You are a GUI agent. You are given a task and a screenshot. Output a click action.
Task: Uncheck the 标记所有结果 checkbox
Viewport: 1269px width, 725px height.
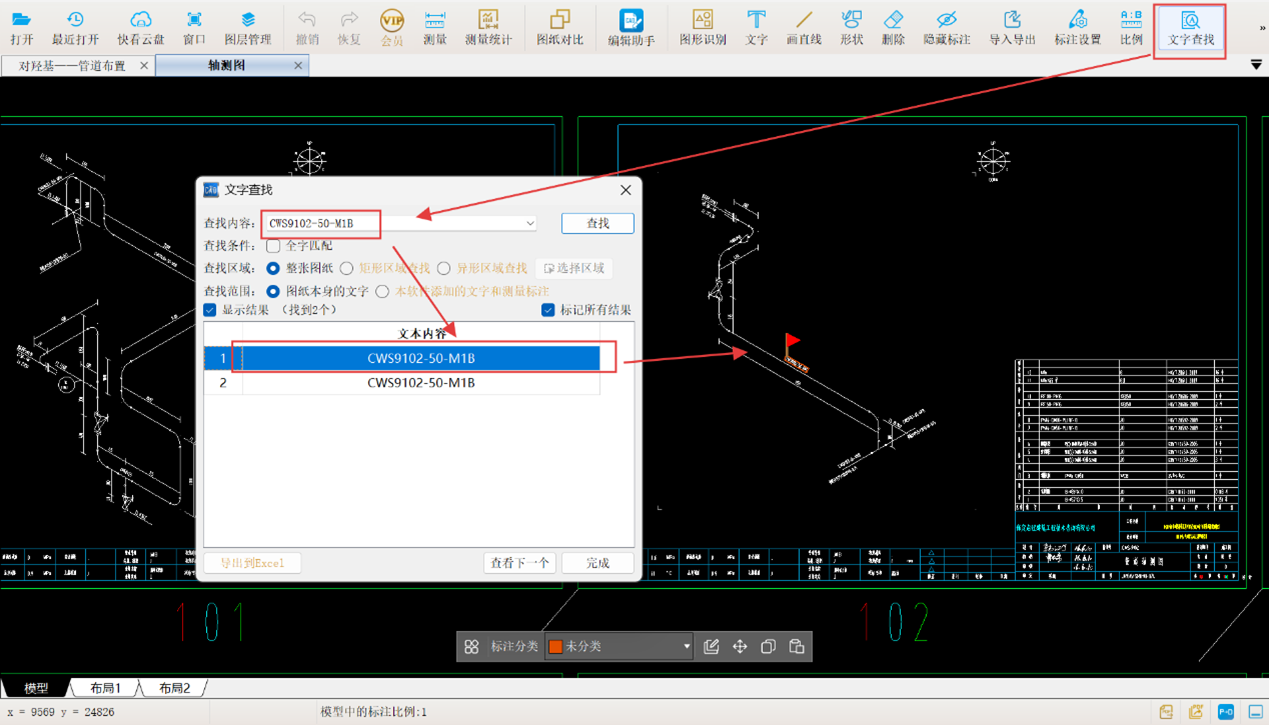pos(548,310)
